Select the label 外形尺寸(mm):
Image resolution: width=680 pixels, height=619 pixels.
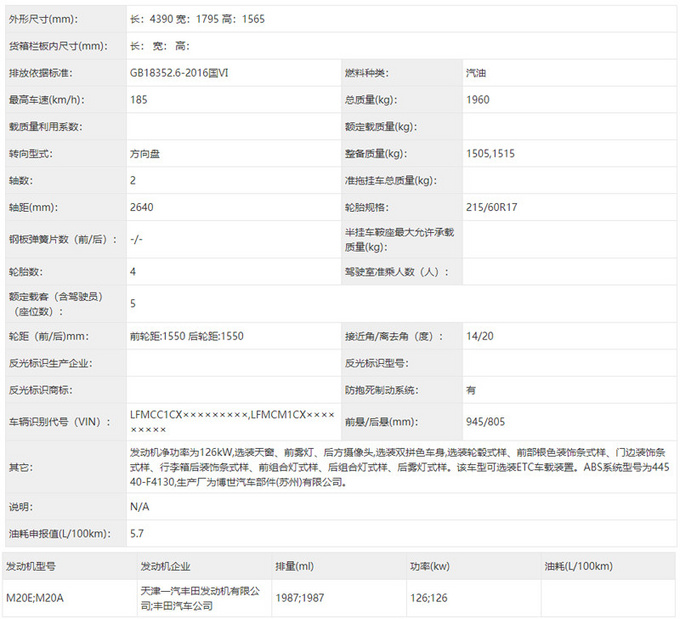click(43, 19)
